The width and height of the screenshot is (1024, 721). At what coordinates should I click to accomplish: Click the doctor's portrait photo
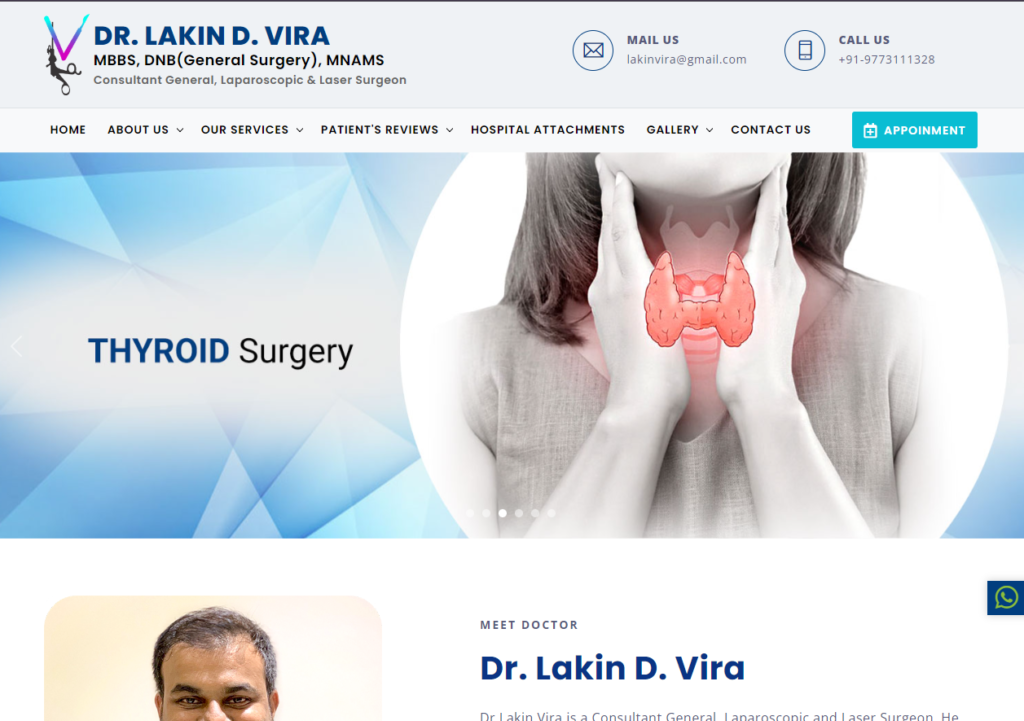point(213,658)
